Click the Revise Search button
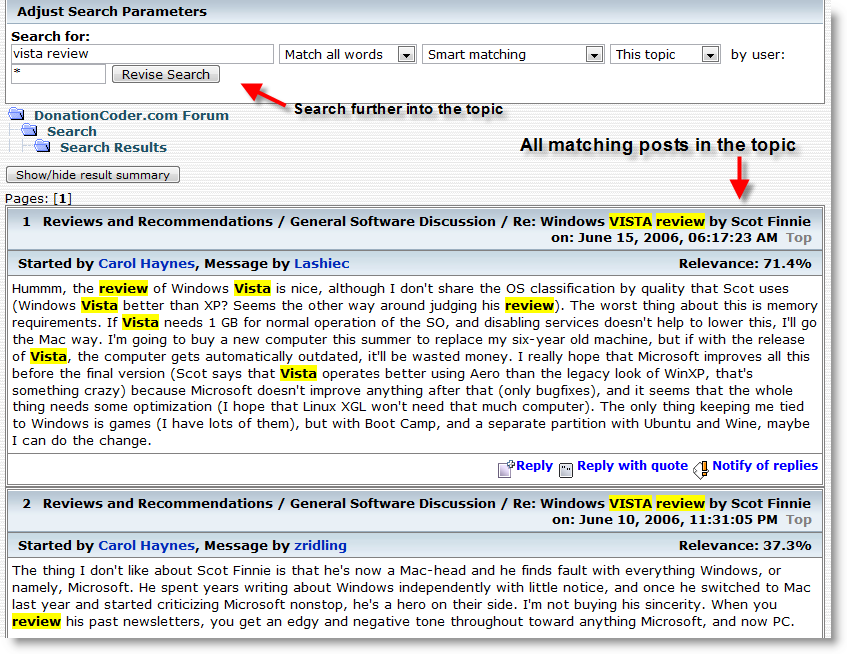Image resolution: width=847 pixels, height=654 pixels. click(166, 74)
